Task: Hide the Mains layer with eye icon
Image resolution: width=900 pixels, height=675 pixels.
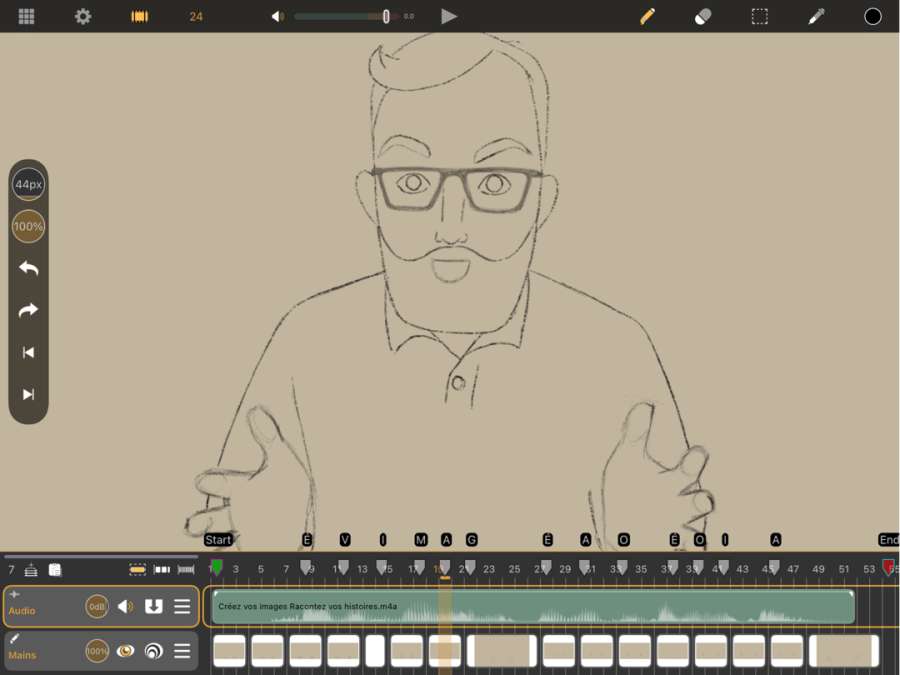Action: pos(125,651)
